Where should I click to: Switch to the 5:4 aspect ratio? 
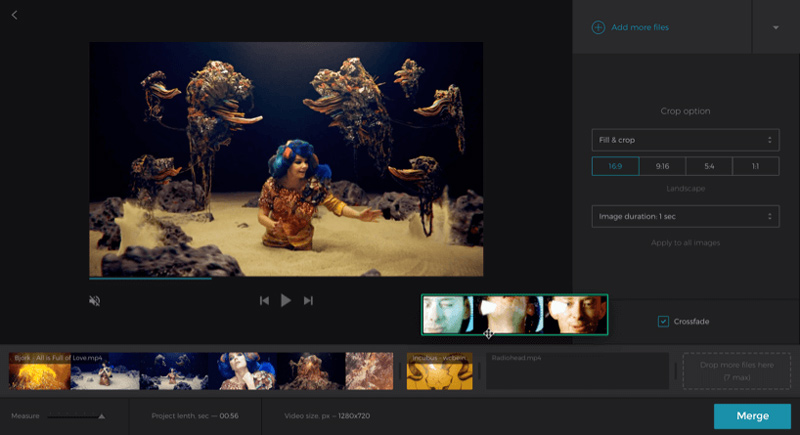click(x=708, y=167)
